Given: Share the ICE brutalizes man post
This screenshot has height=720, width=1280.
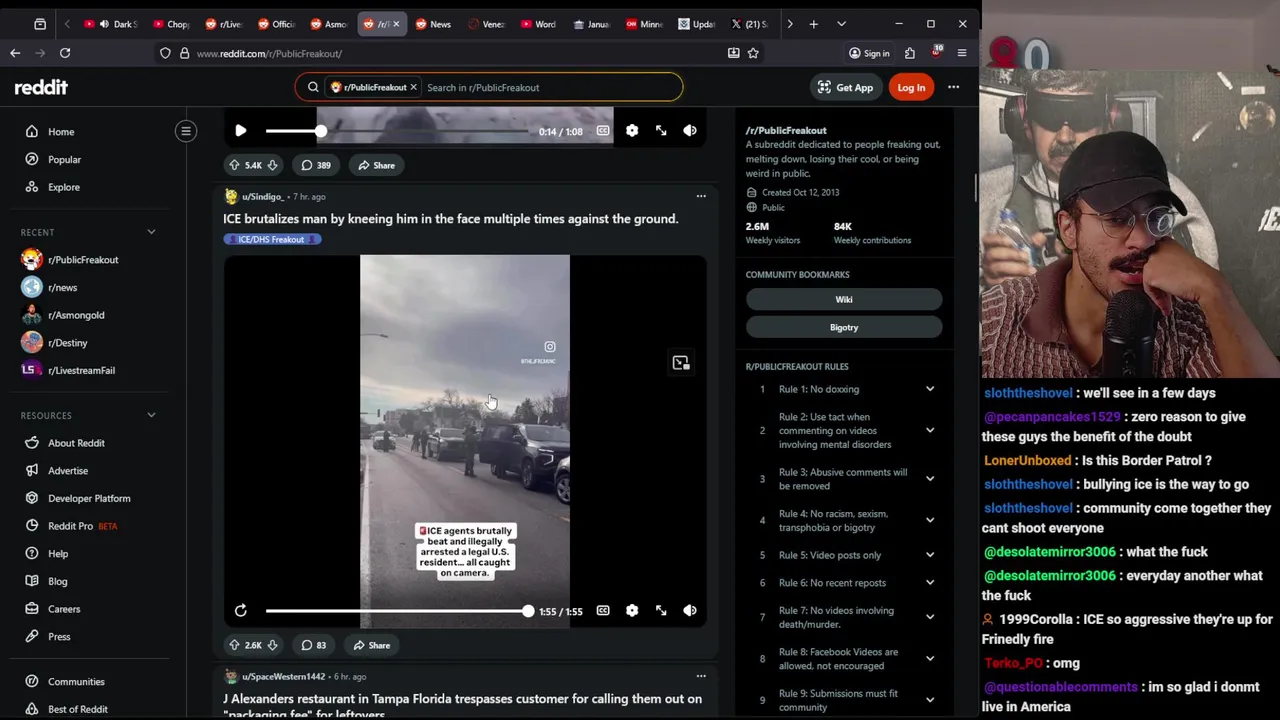Looking at the screenshot, I should pos(372,645).
